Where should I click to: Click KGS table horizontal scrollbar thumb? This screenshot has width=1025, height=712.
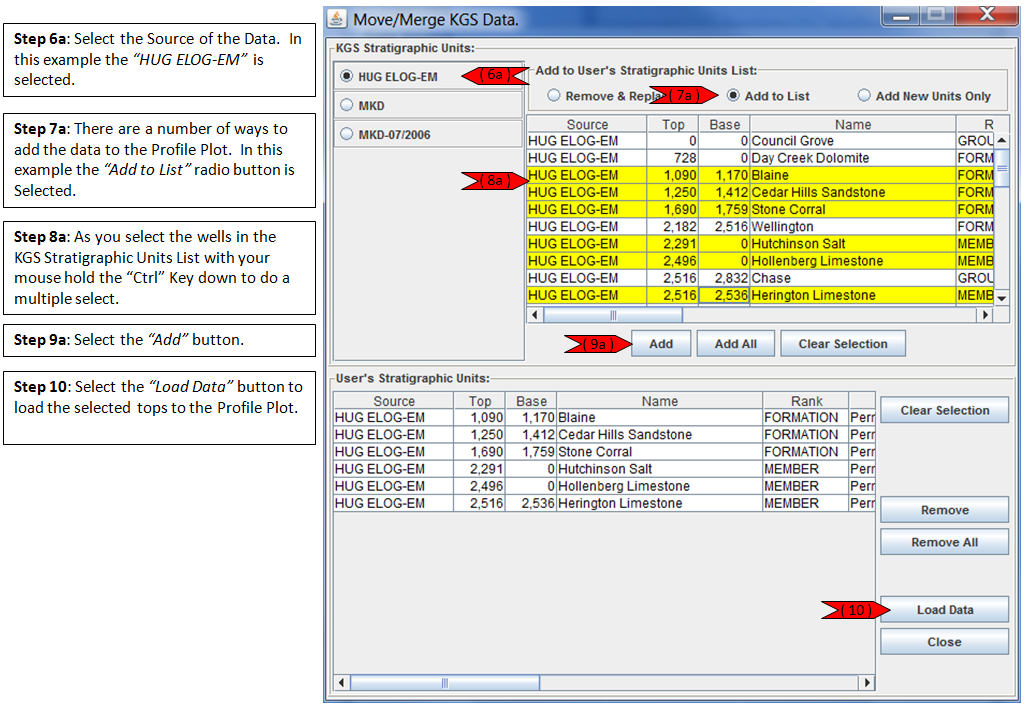pos(613,314)
